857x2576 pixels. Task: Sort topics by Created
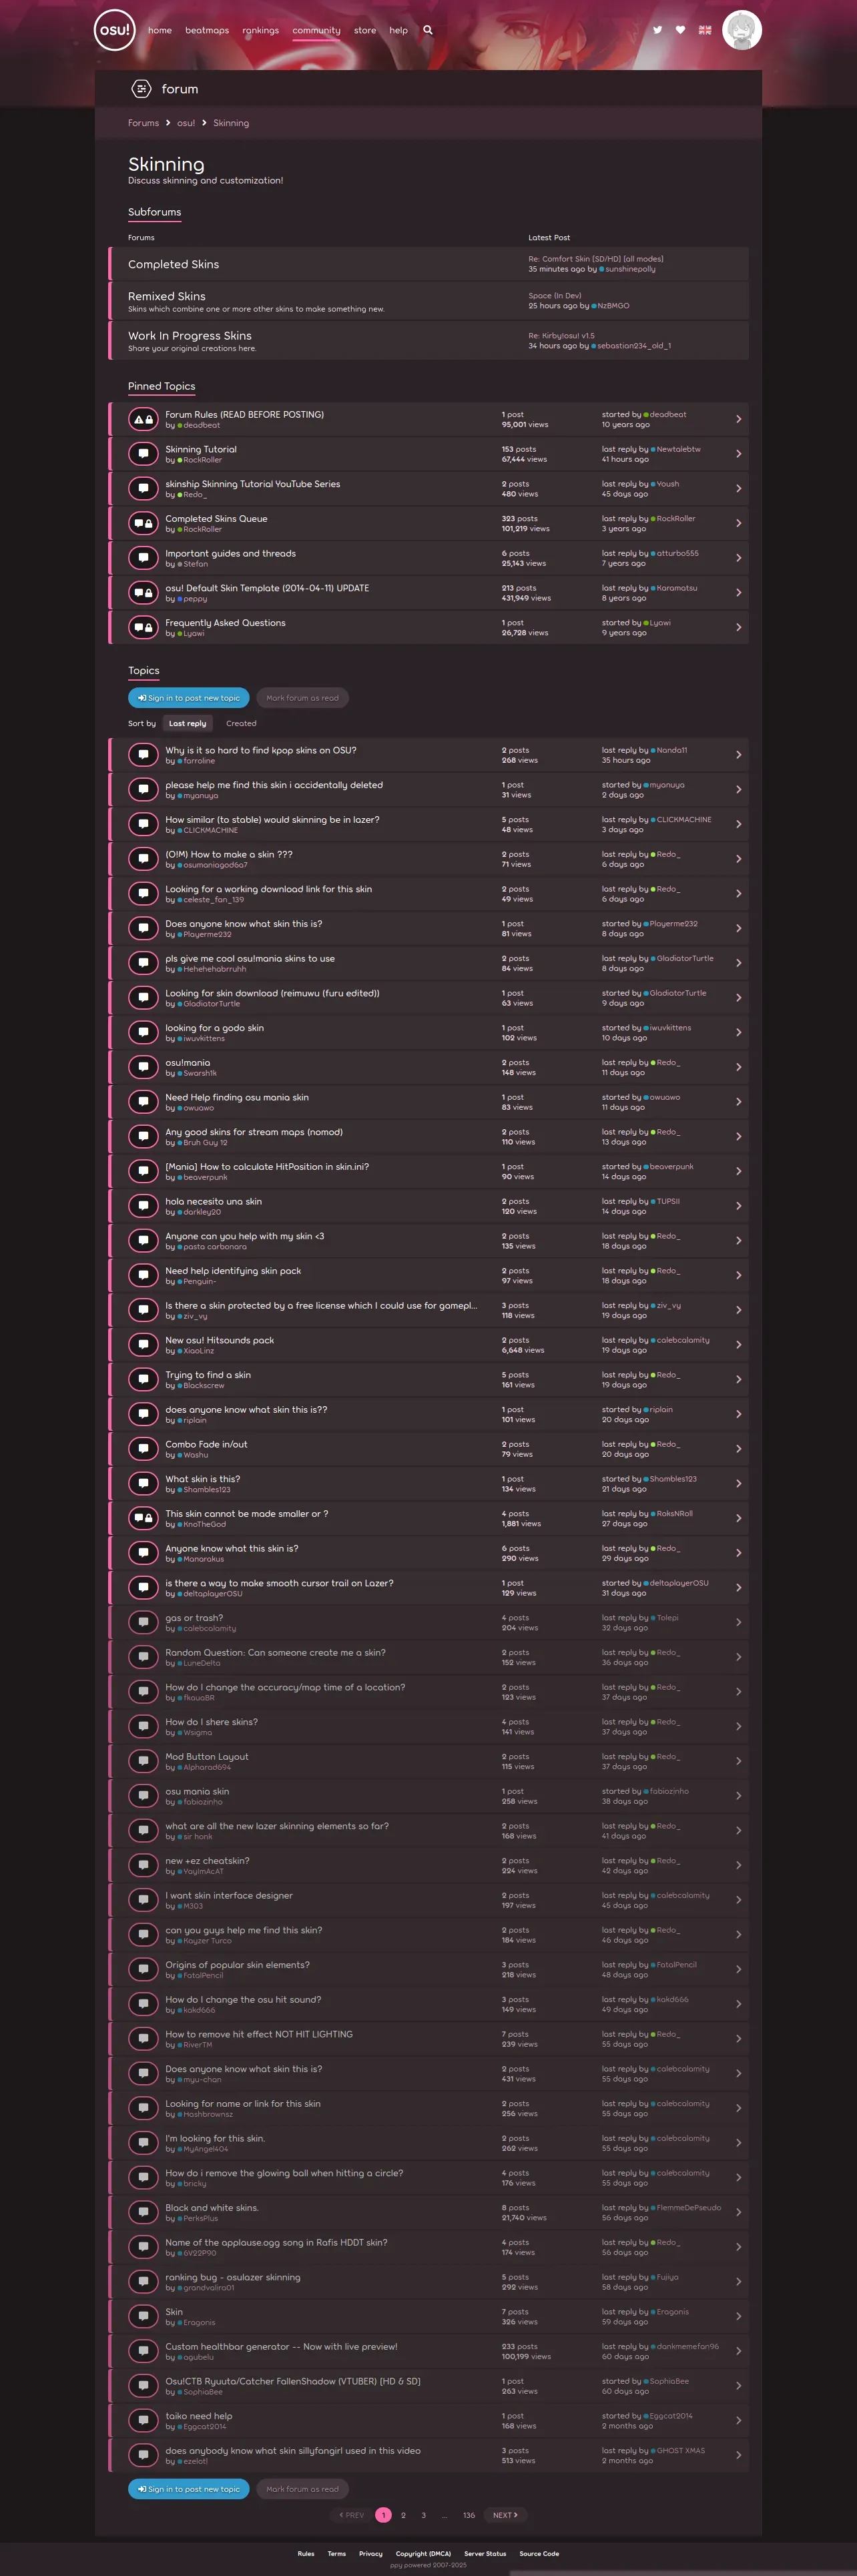click(241, 723)
